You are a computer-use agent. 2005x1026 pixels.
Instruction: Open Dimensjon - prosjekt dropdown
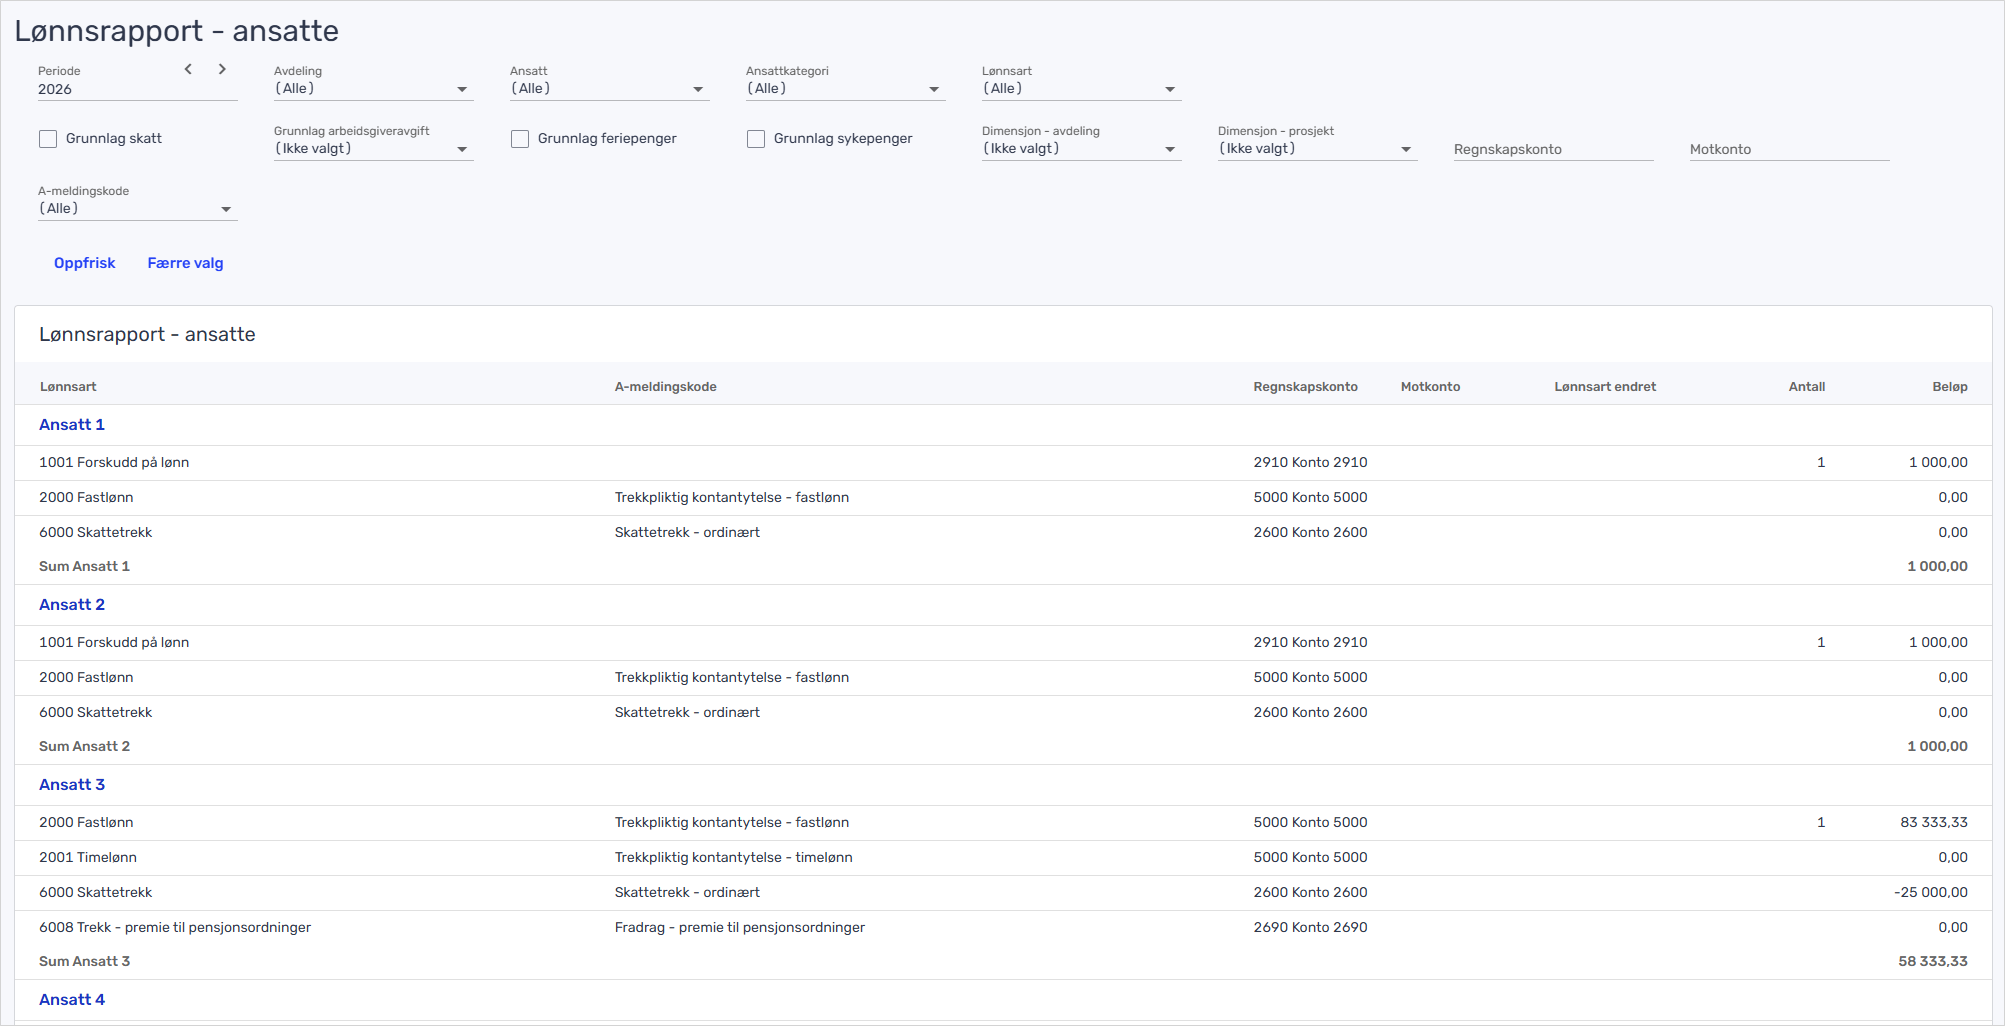point(1316,149)
